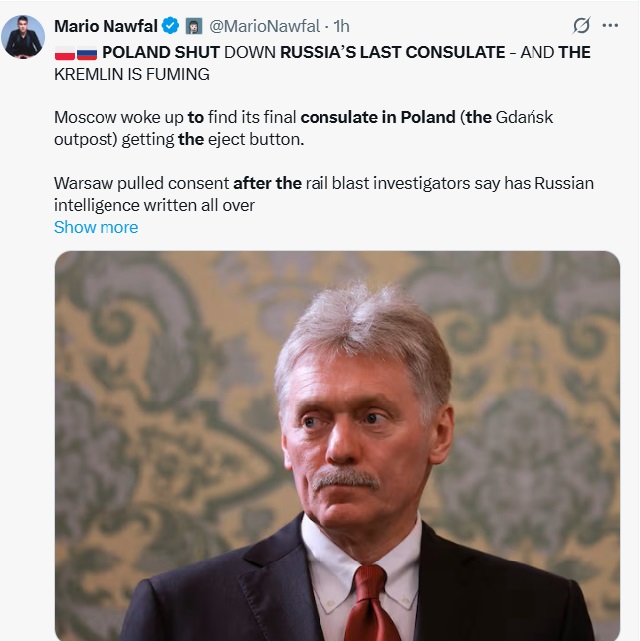Expand the post with Show more

tap(96, 227)
